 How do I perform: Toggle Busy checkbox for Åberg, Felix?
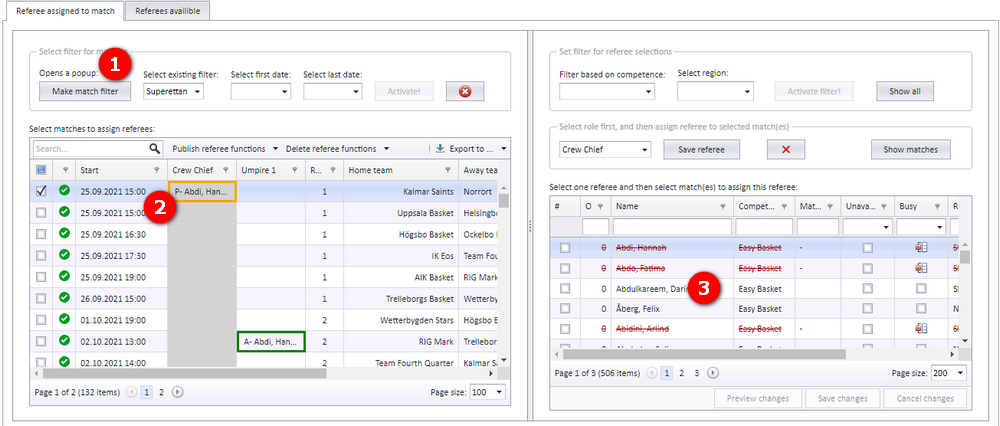click(921, 309)
